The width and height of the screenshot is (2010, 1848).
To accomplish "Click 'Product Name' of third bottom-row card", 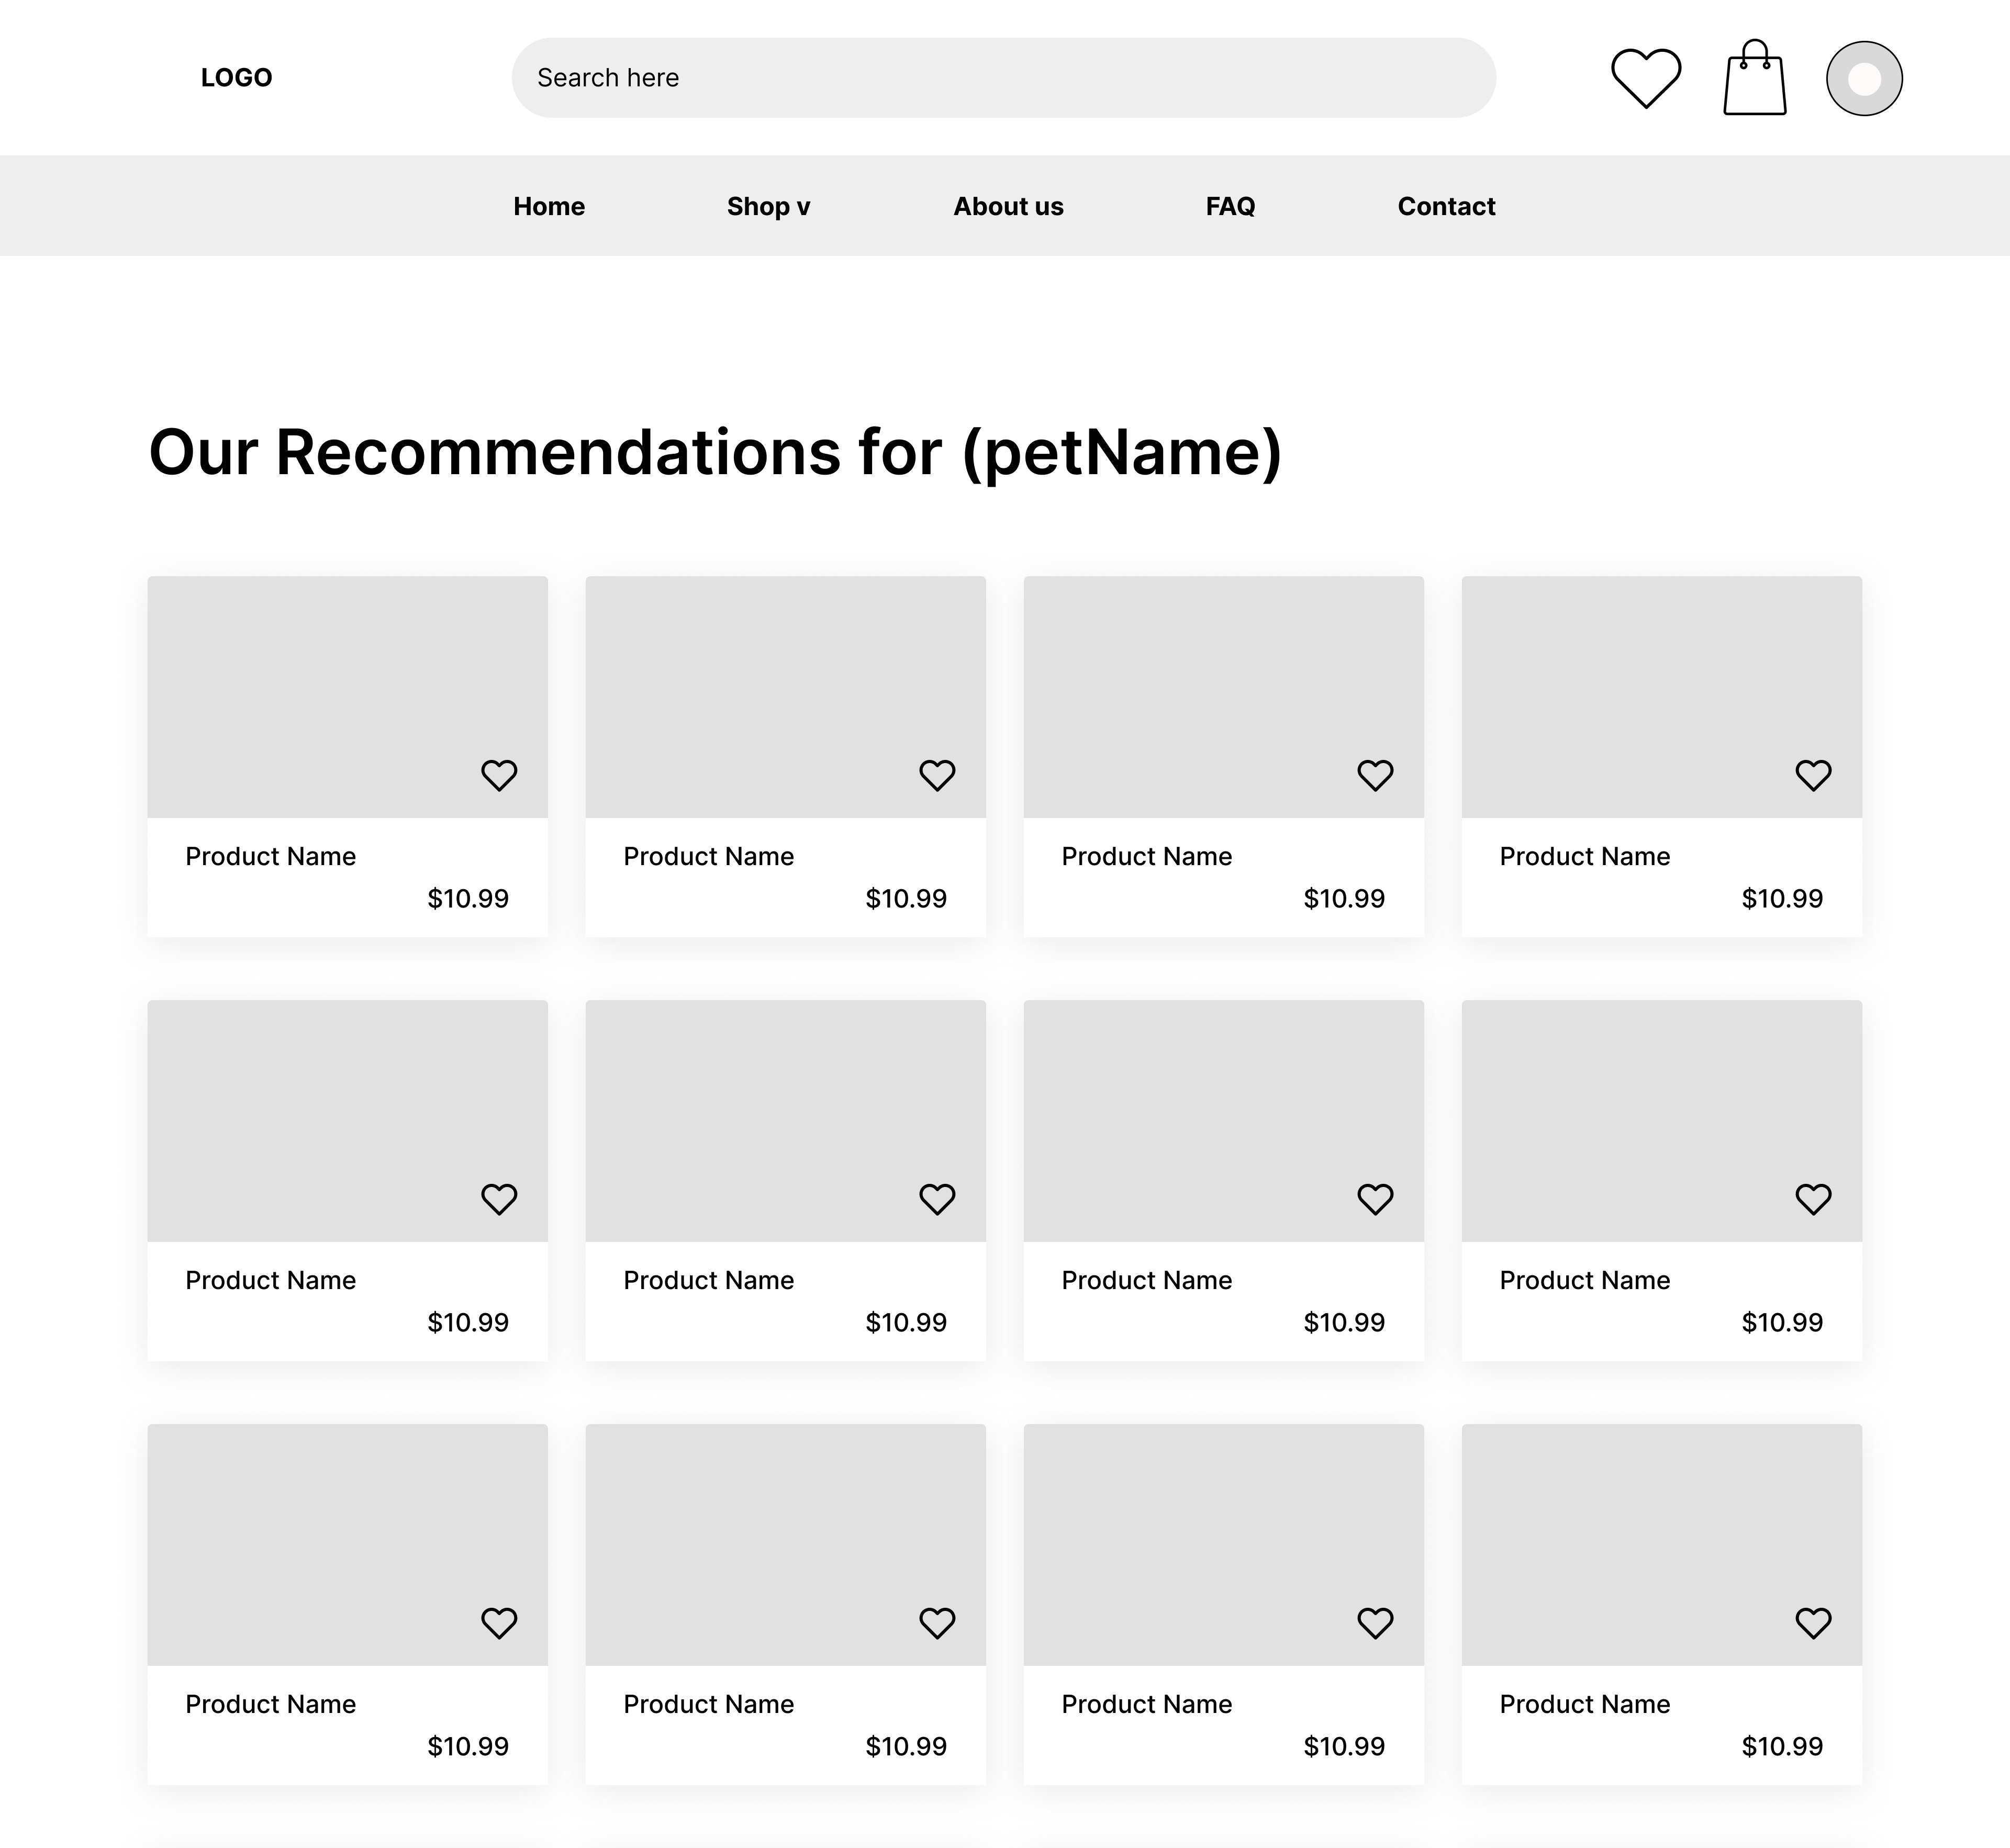I will tap(1147, 1704).
